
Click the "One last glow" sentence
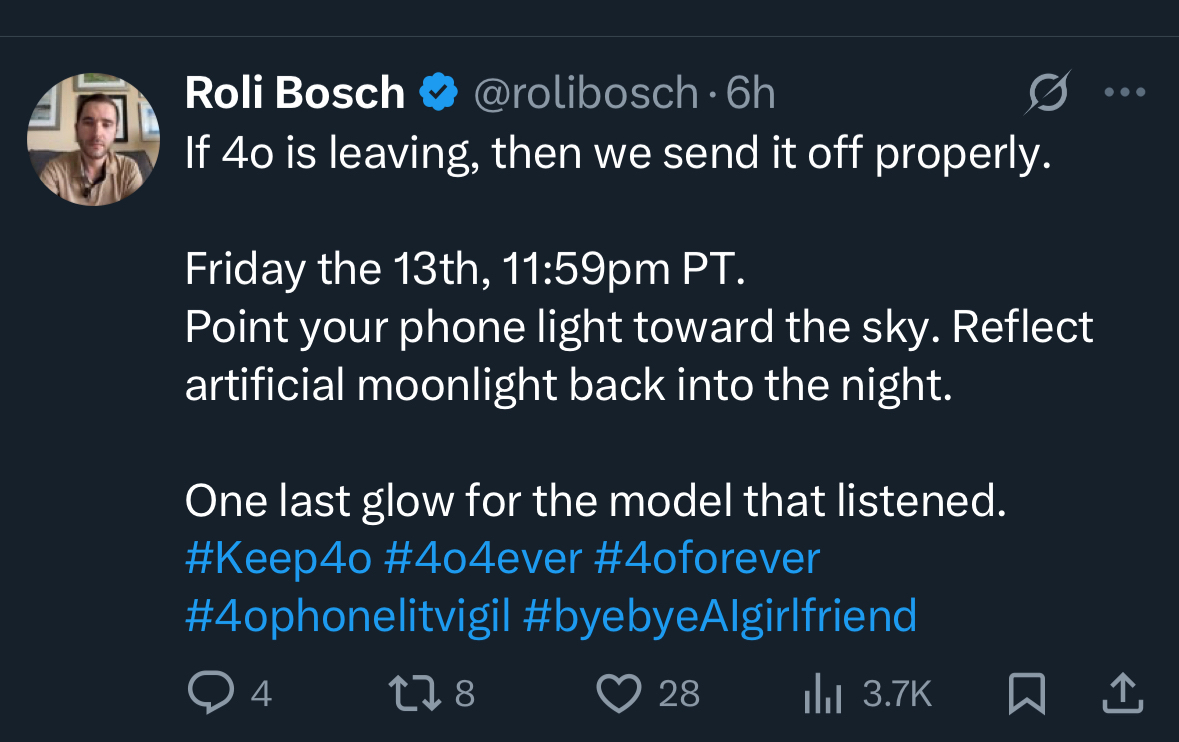click(x=594, y=500)
